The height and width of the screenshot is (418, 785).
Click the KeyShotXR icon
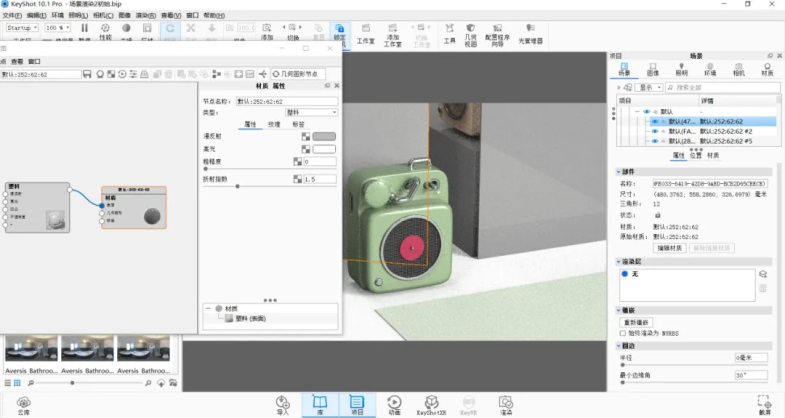click(429, 402)
